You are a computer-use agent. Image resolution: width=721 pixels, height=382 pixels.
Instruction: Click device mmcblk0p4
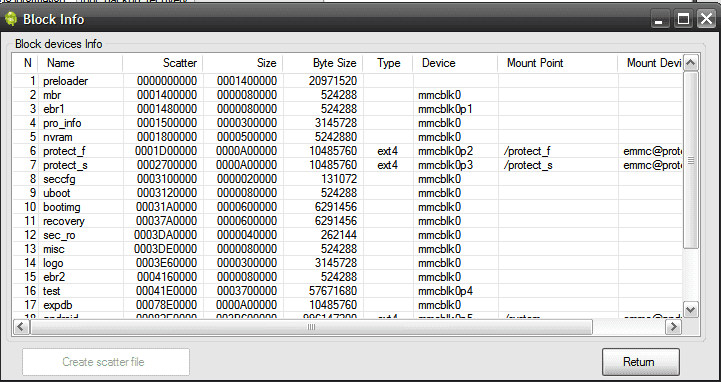(446, 291)
